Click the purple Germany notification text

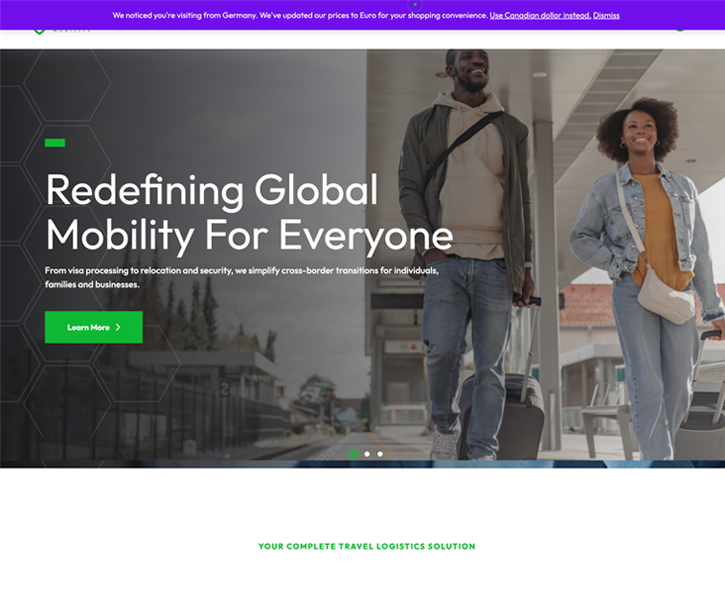coord(301,15)
